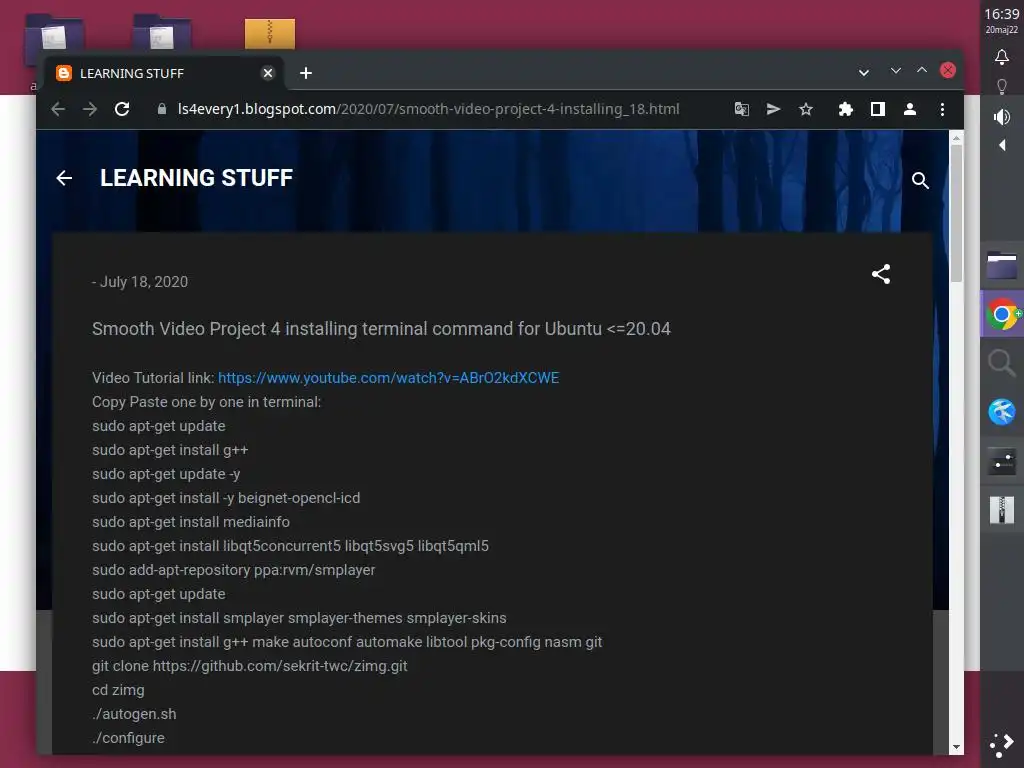Open the zip archive on the desktop

[x=270, y=33]
